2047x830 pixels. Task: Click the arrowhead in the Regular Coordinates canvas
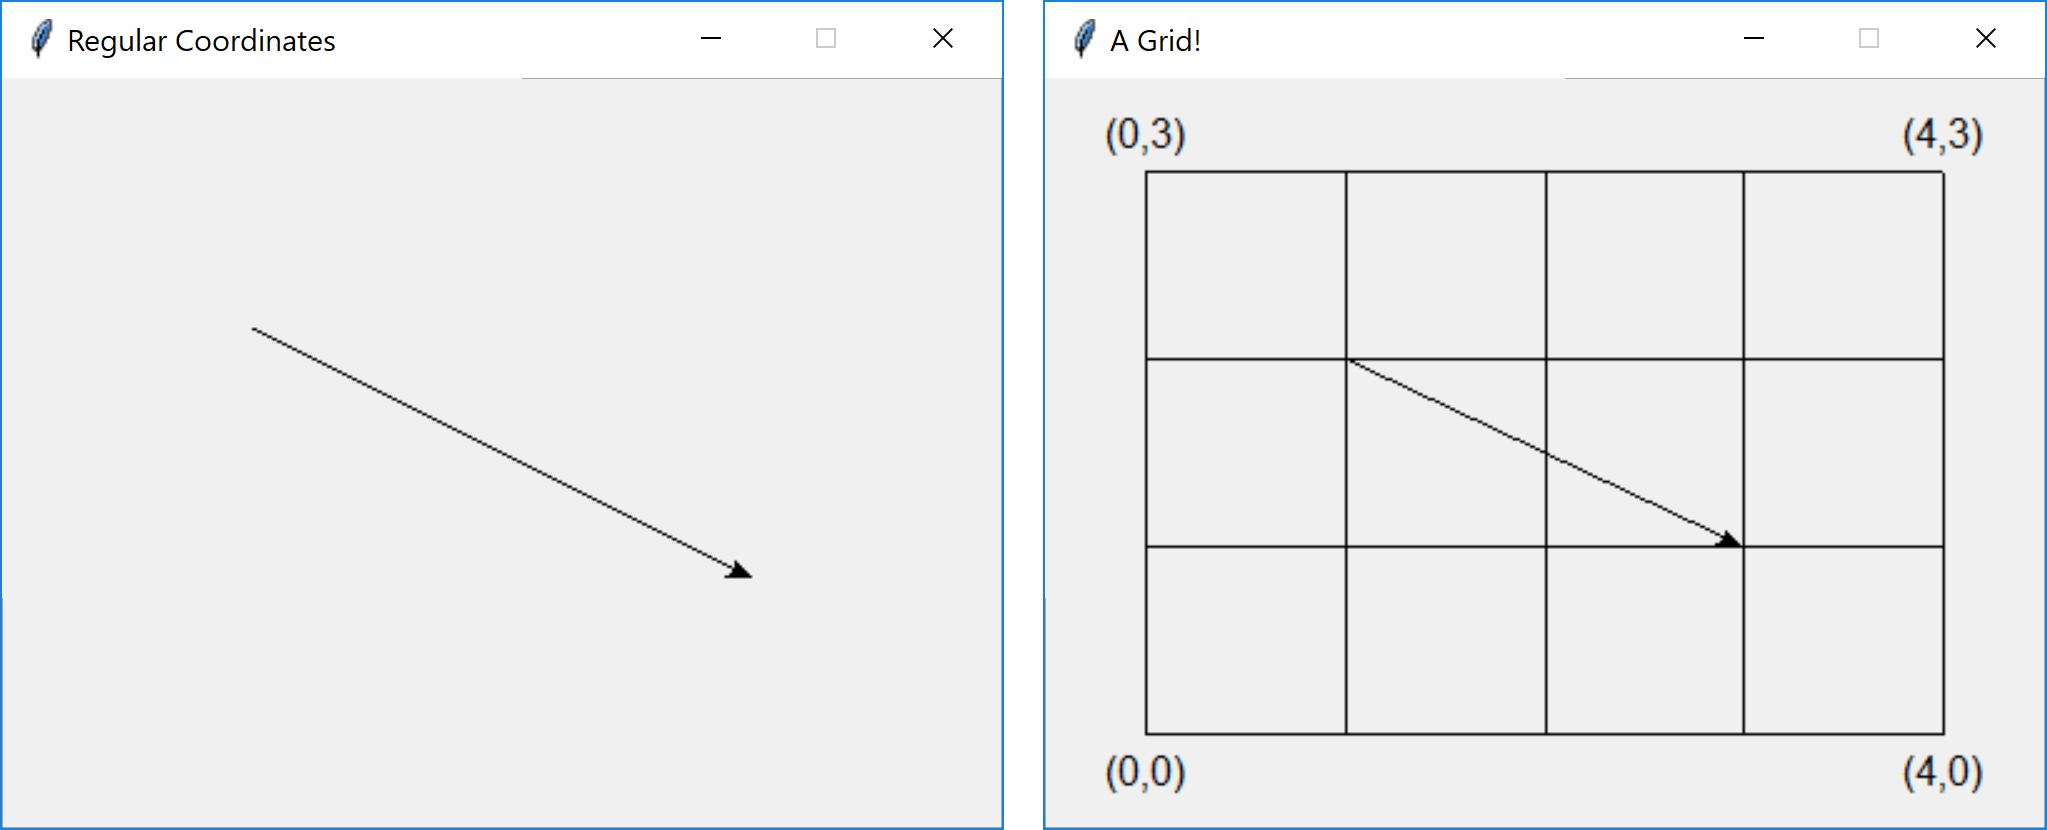736,572
